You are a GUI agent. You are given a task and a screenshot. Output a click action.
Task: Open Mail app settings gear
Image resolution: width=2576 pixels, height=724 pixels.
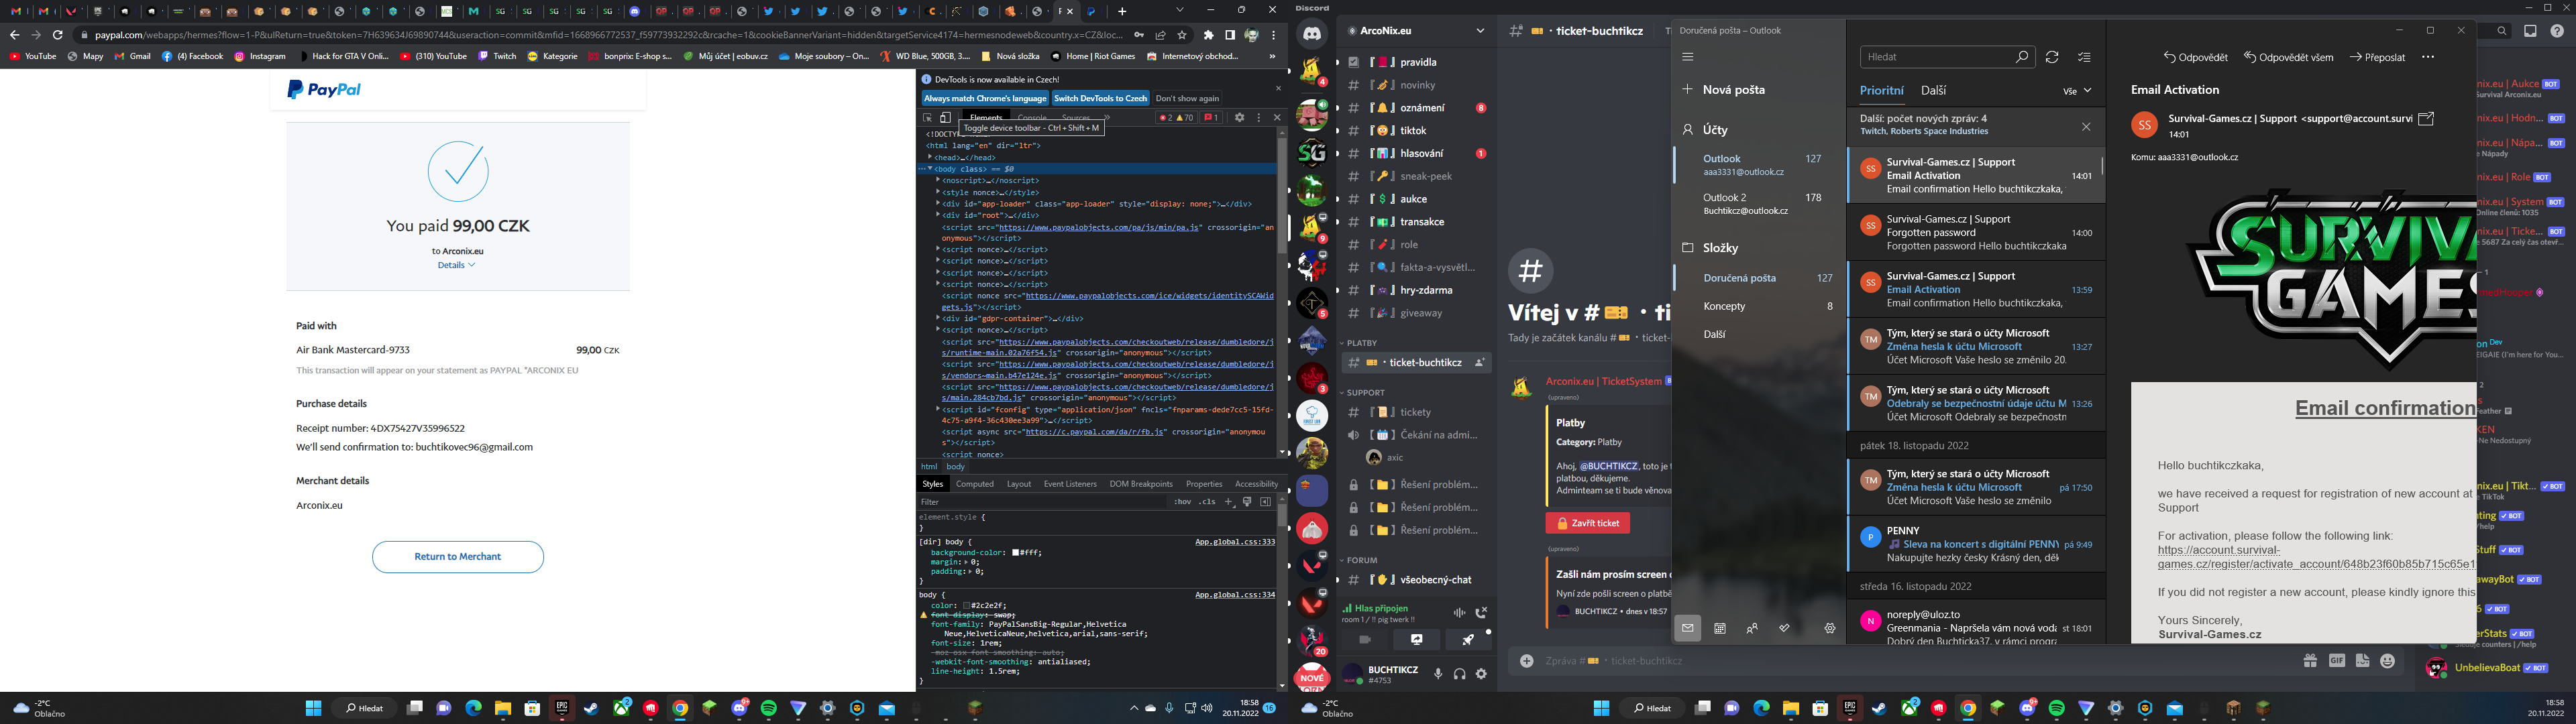point(1830,629)
